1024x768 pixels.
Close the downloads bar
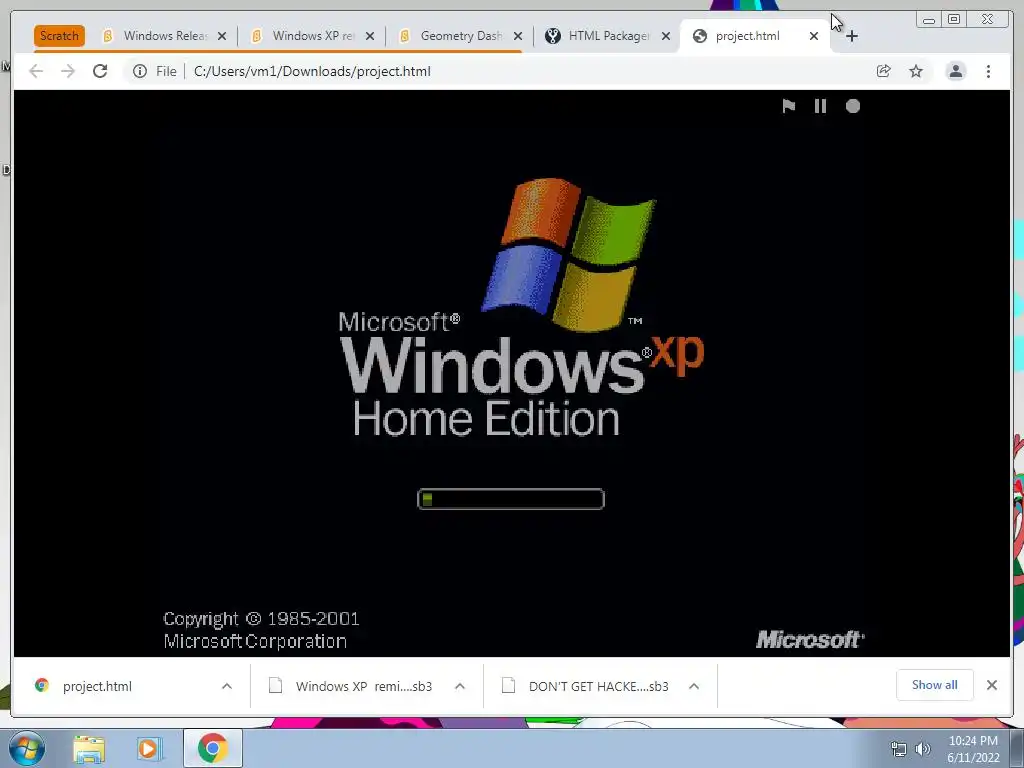coord(992,684)
